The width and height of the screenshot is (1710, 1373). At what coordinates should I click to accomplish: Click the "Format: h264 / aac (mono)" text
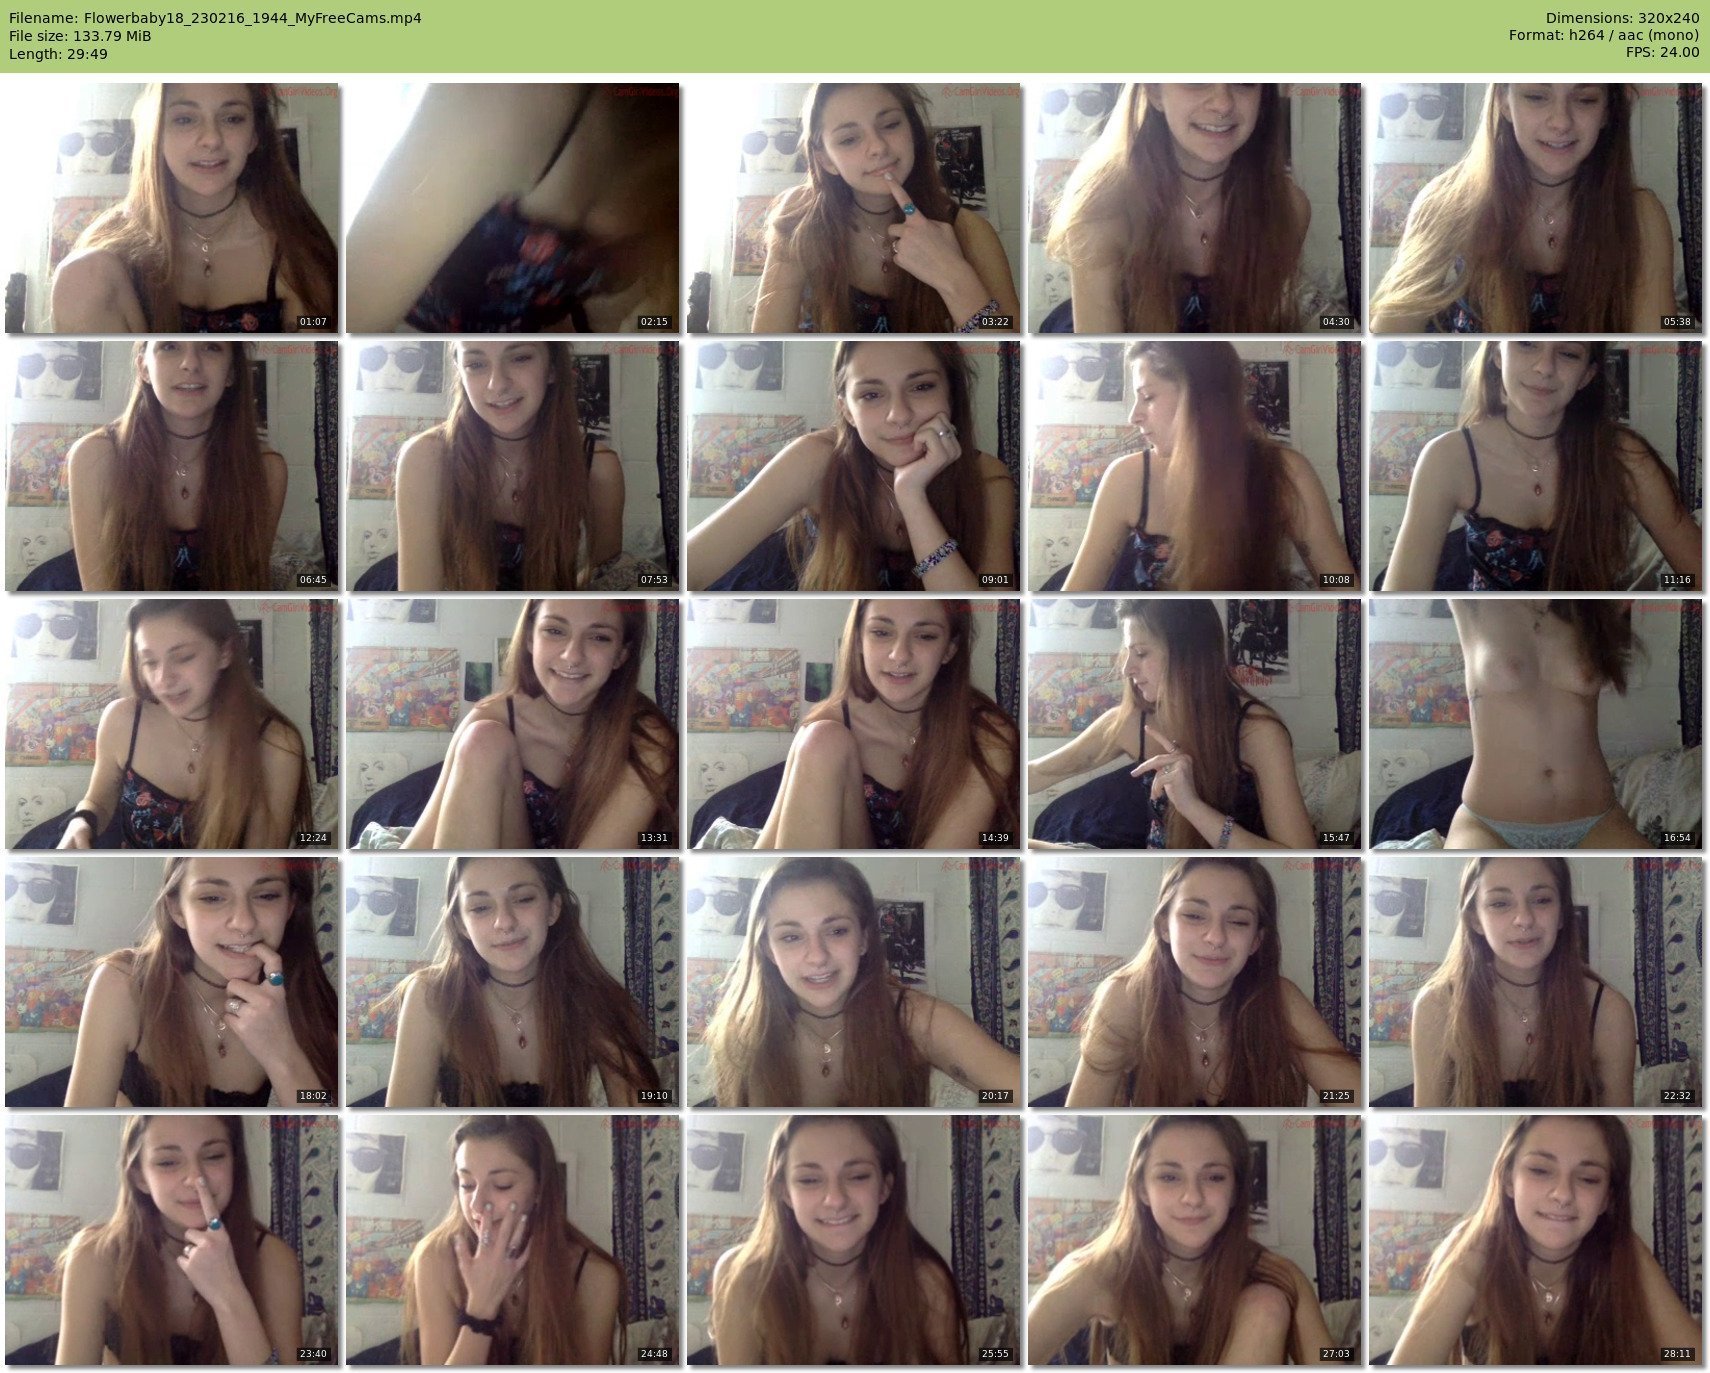1604,36
